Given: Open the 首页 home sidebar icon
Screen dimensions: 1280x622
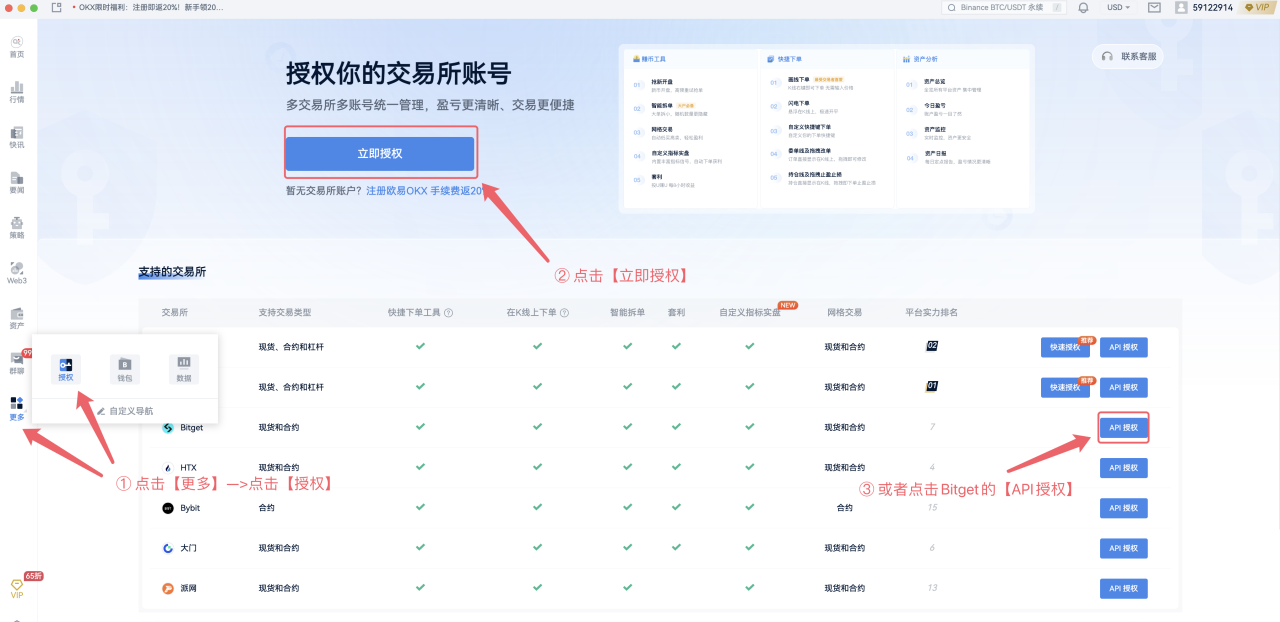Looking at the screenshot, I should 17,46.
